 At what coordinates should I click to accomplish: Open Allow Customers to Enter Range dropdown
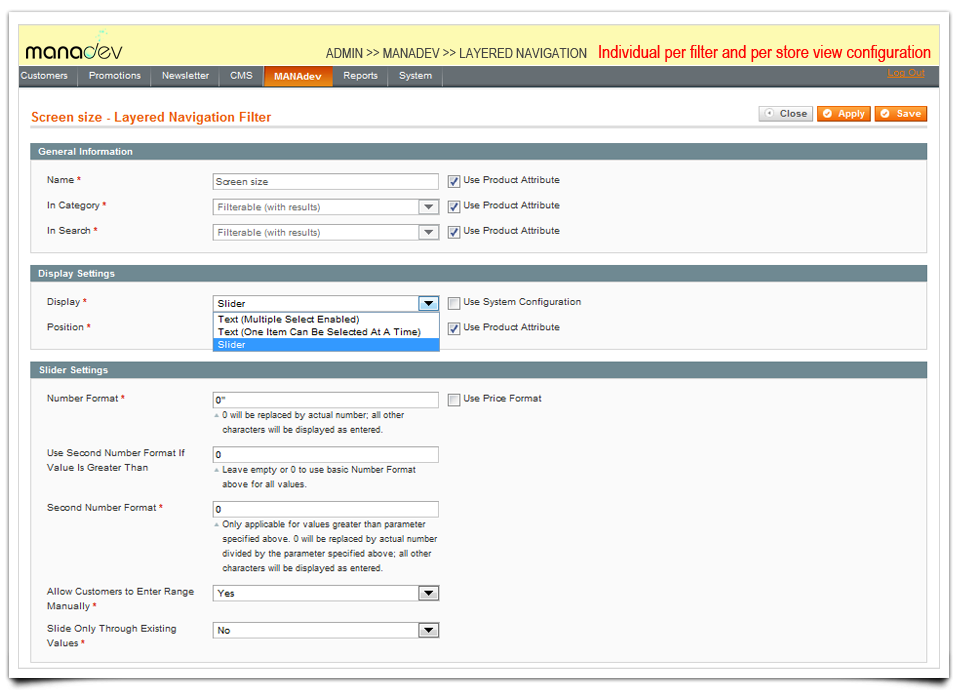pos(325,593)
